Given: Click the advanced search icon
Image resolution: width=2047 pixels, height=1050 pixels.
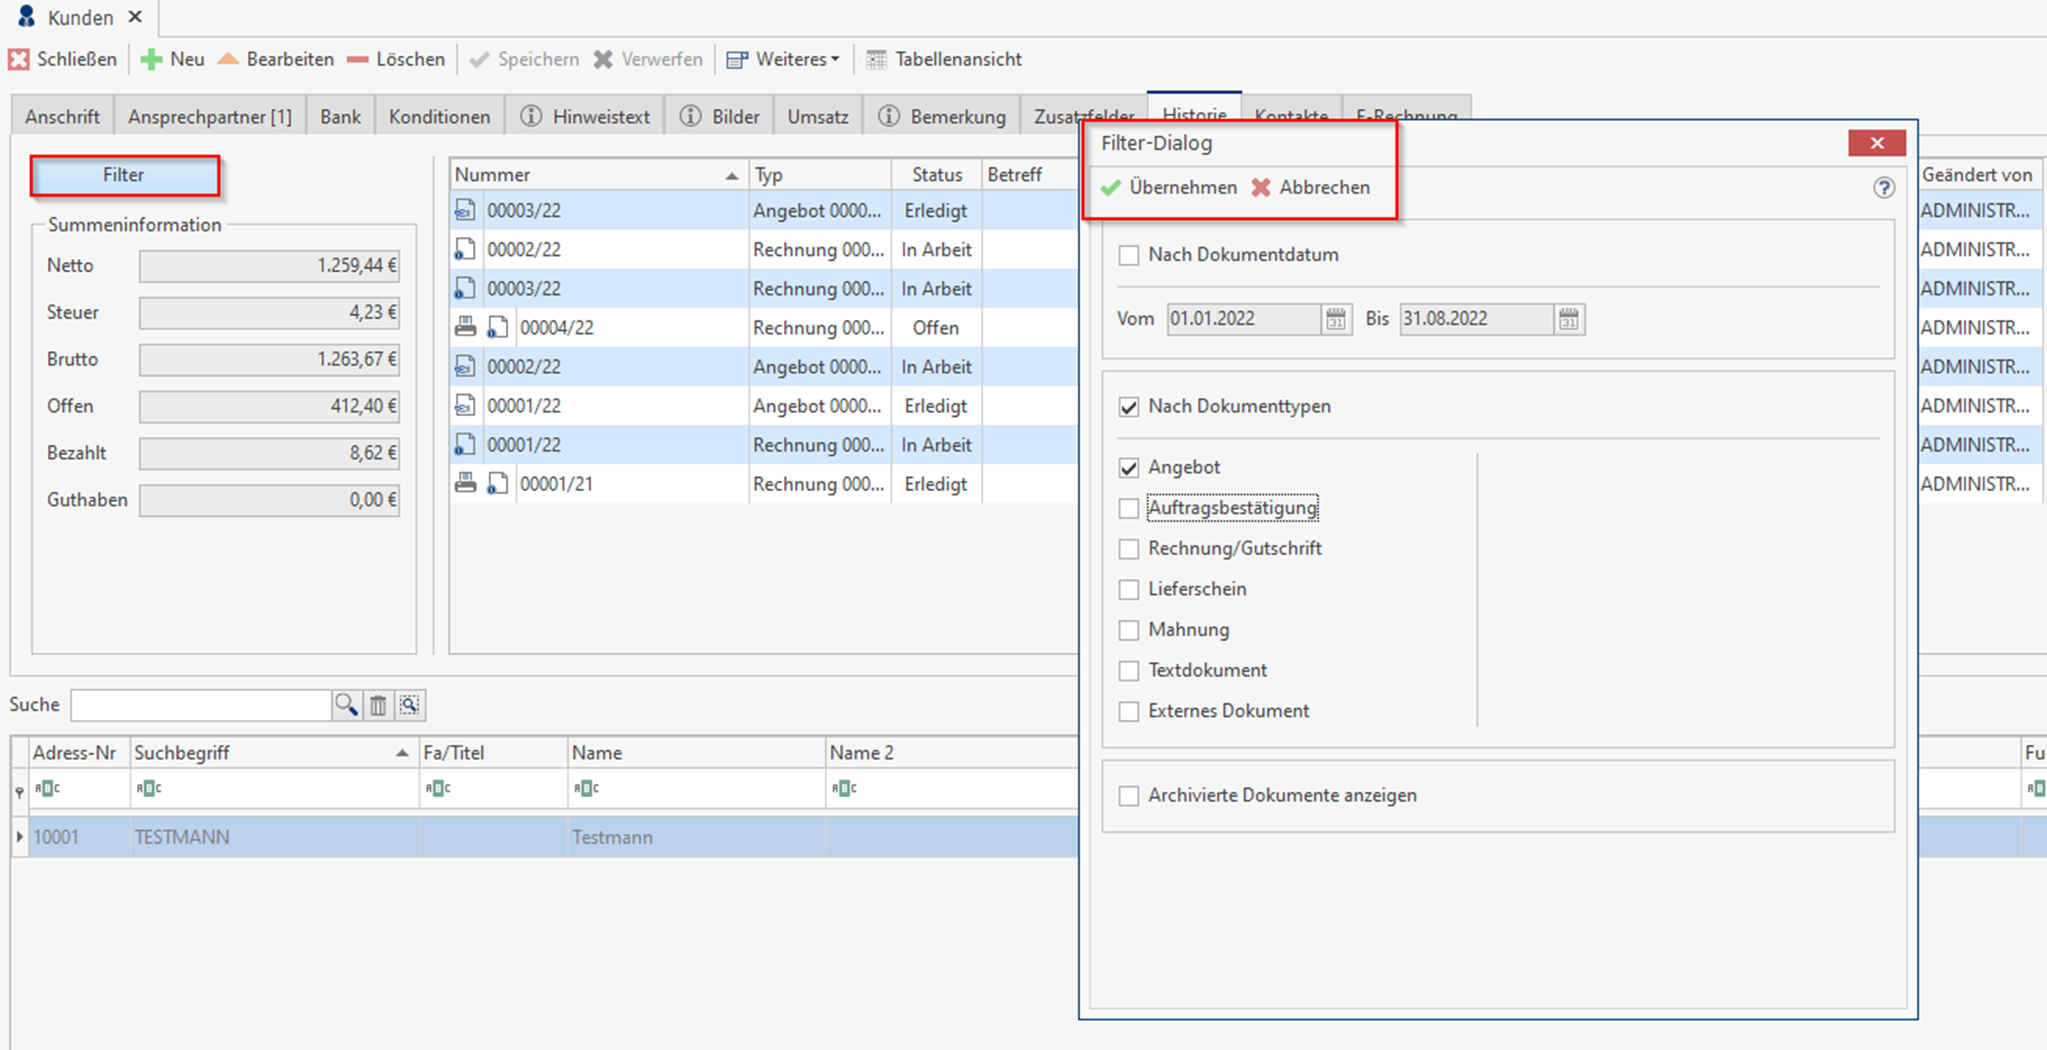Looking at the screenshot, I should [410, 705].
